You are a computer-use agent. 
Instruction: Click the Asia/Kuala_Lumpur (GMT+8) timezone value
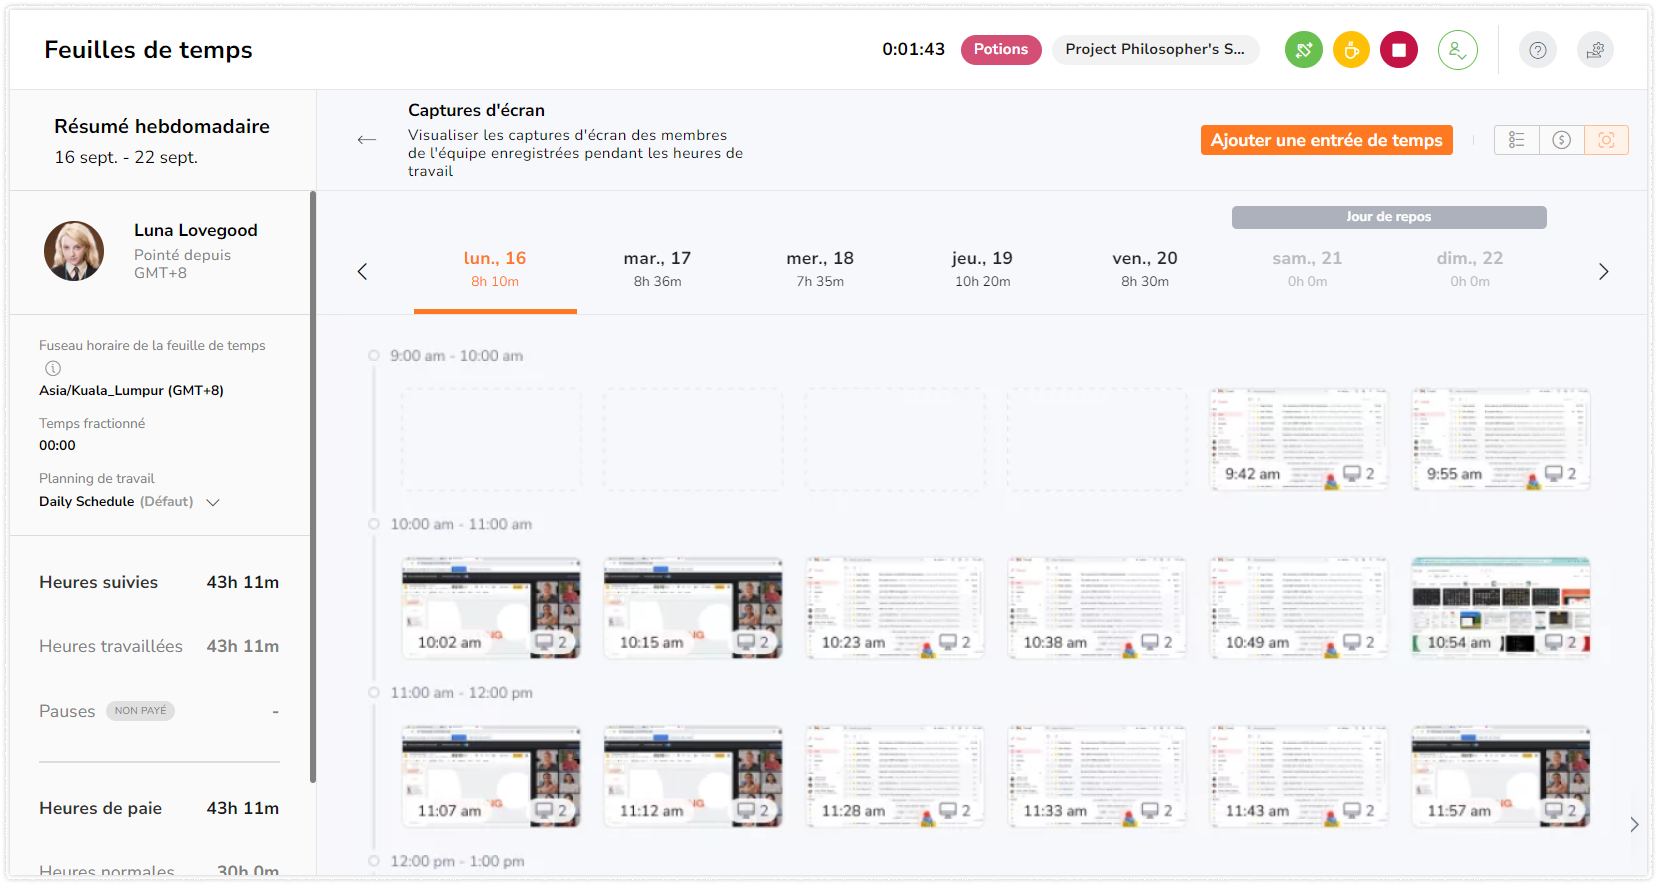[x=131, y=391]
